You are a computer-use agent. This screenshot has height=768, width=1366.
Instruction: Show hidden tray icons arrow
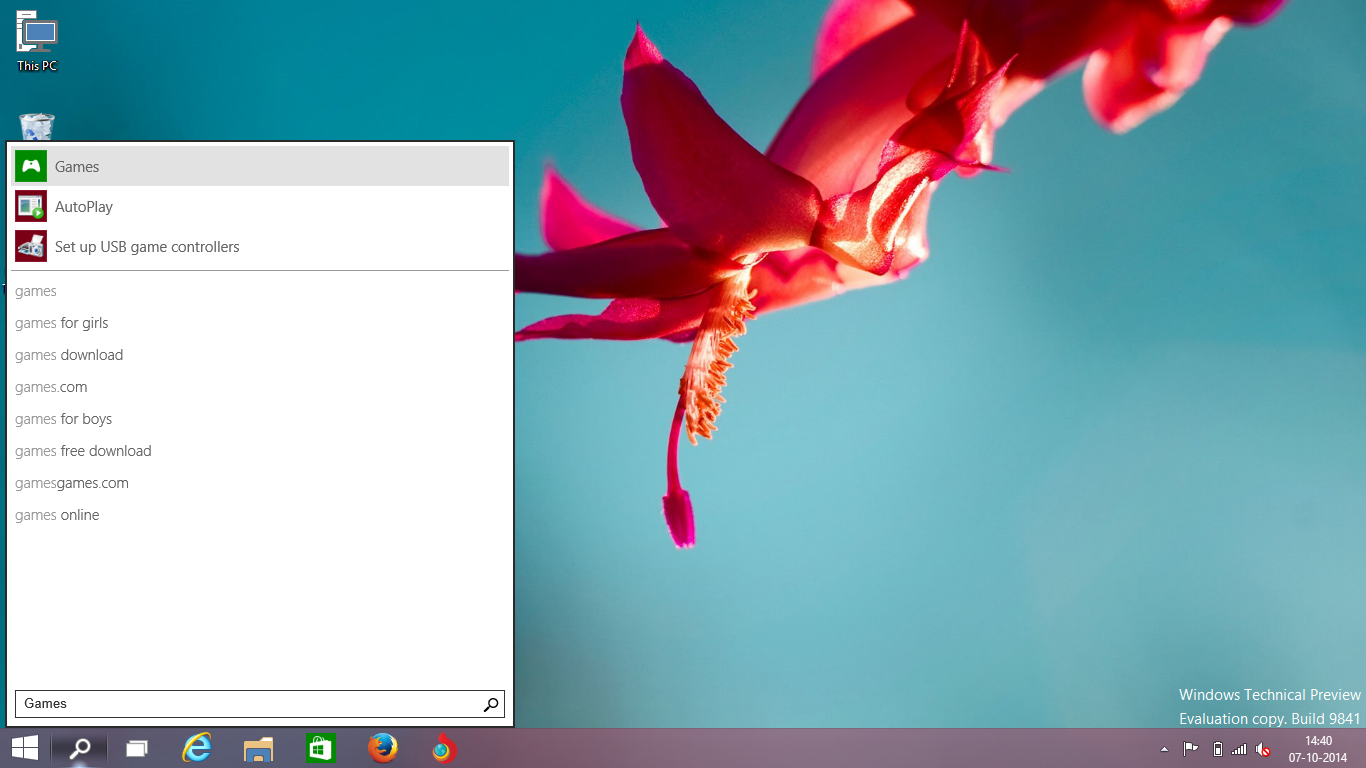(1164, 749)
